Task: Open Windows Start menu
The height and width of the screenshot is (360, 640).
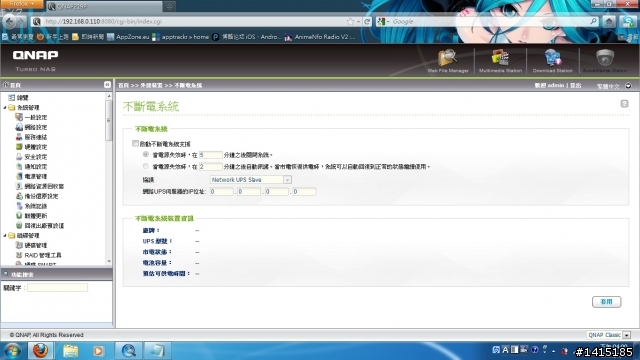Action: point(12,351)
